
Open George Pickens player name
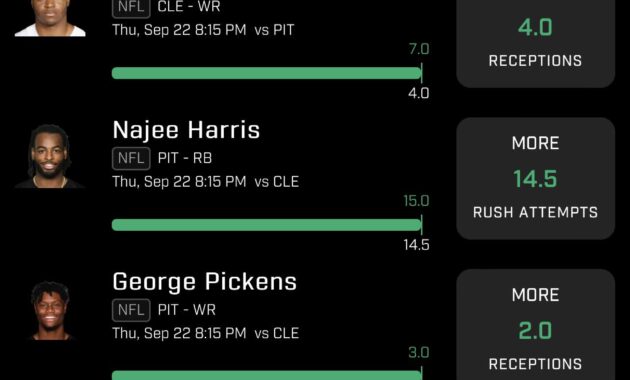point(205,282)
